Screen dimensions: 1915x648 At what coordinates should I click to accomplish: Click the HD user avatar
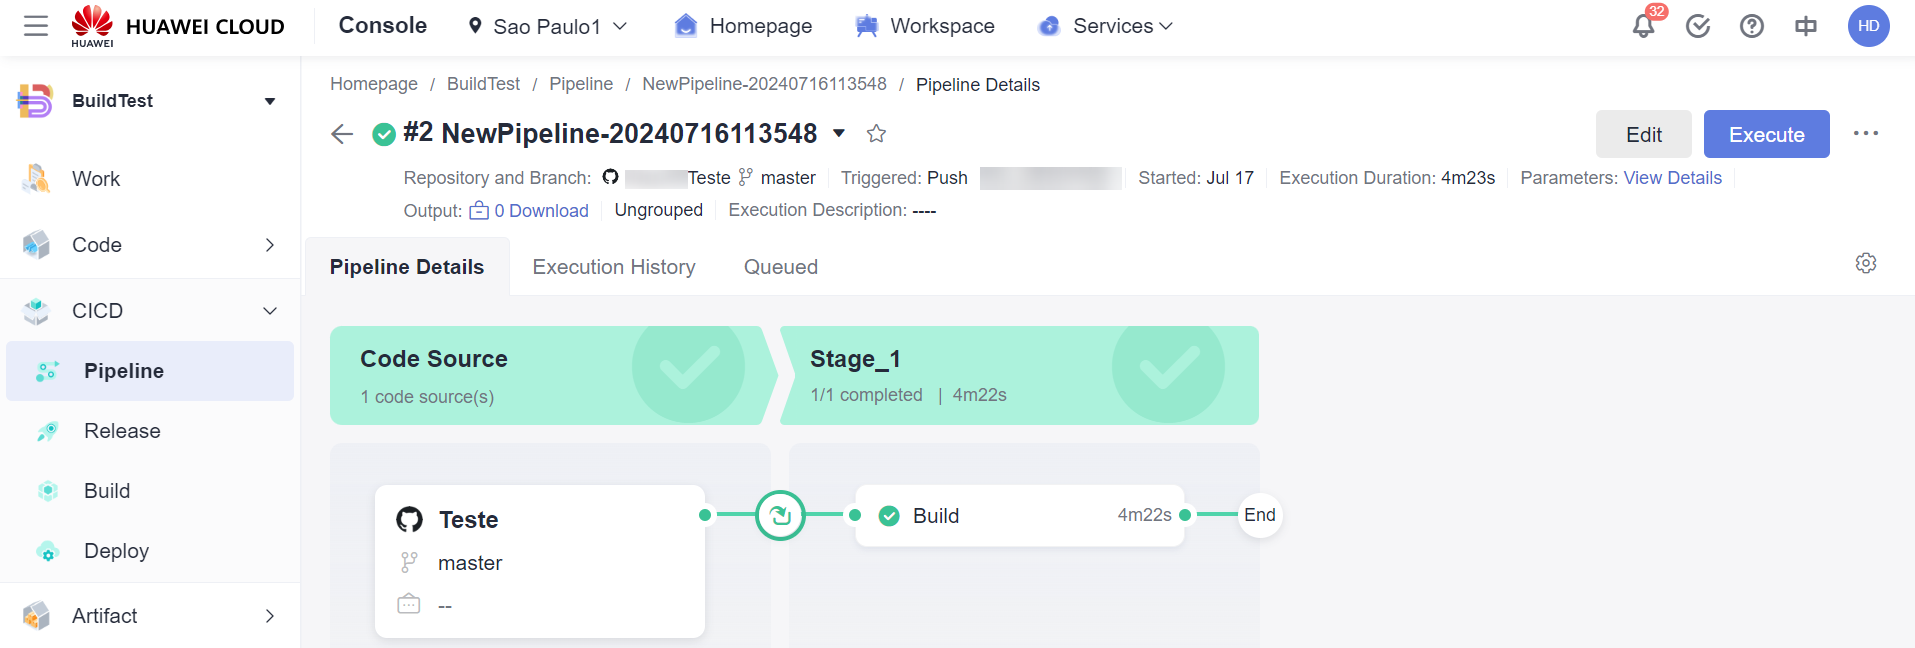click(1868, 26)
